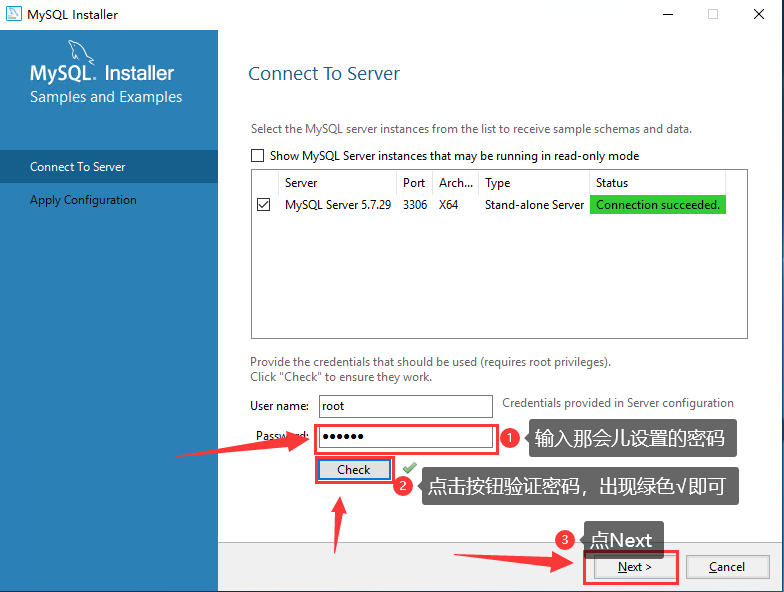This screenshot has height=592, width=784.
Task: Click the Status column header
Action: [658, 183]
